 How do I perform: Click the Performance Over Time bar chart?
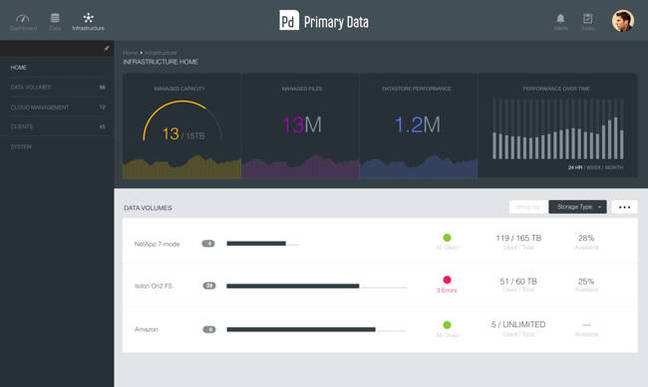[x=557, y=129]
